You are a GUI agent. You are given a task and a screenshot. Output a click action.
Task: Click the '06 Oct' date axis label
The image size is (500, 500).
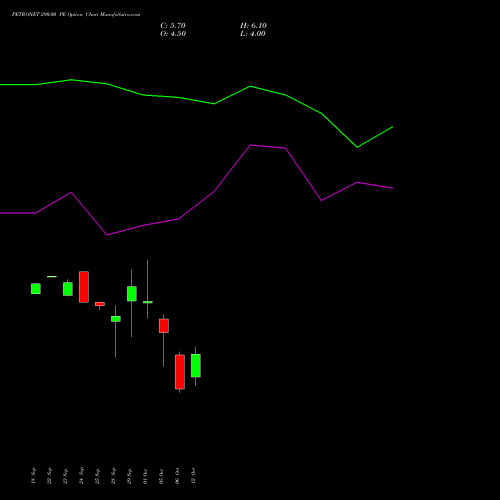pos(177,476)
